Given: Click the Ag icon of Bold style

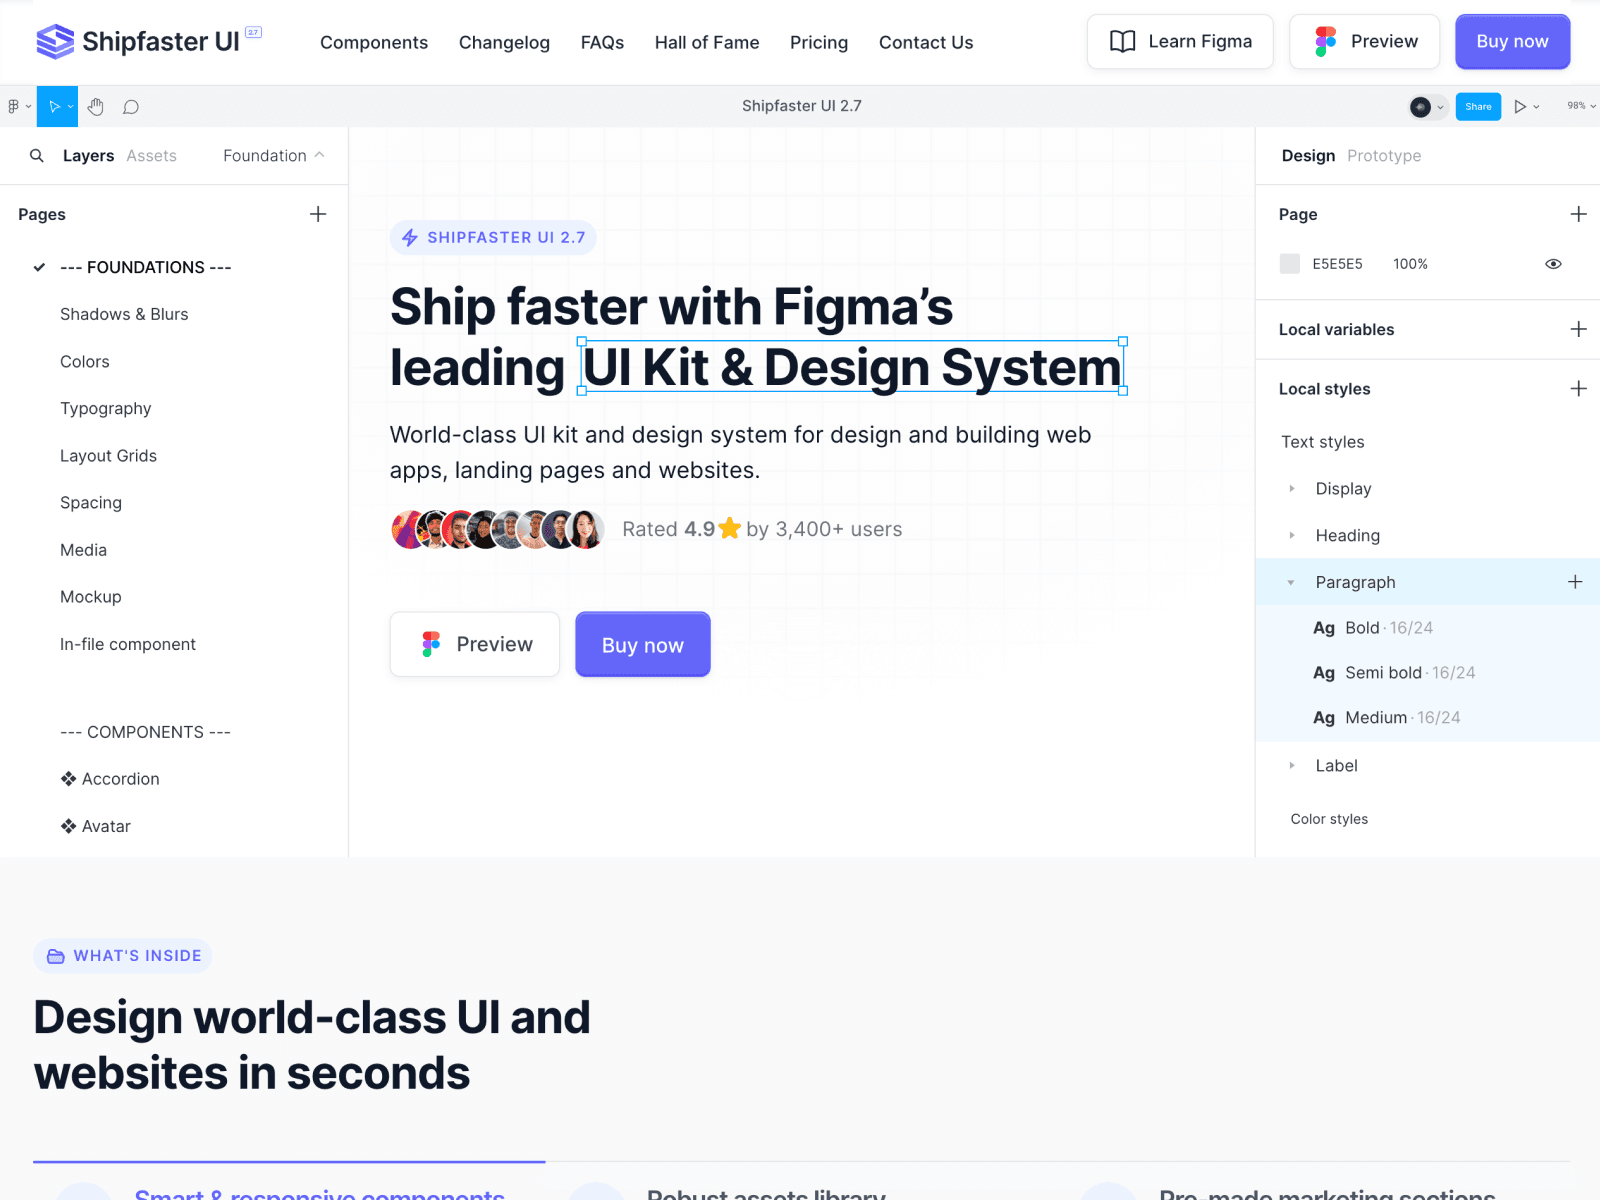Looking at the screenshot, I should pyautogui.click(x=1324, y=628).
